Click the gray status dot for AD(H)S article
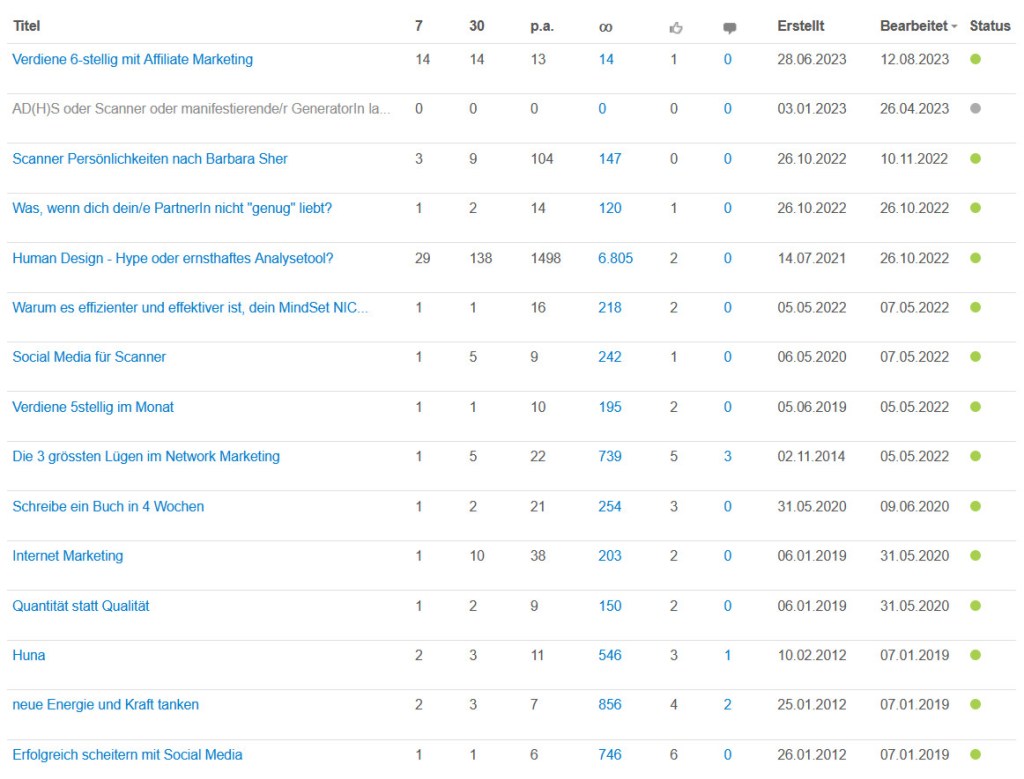 [x=975, y=108]
